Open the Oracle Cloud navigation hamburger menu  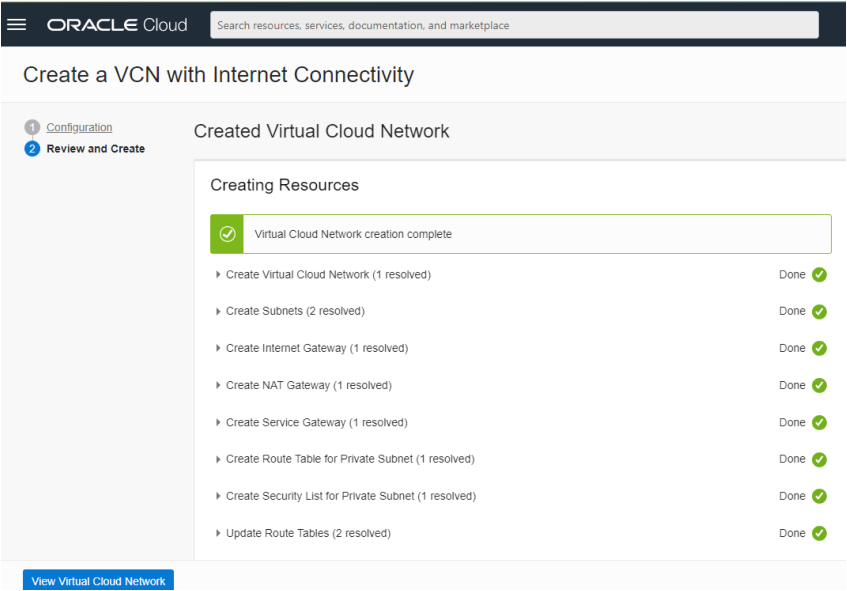click(17, 25)
